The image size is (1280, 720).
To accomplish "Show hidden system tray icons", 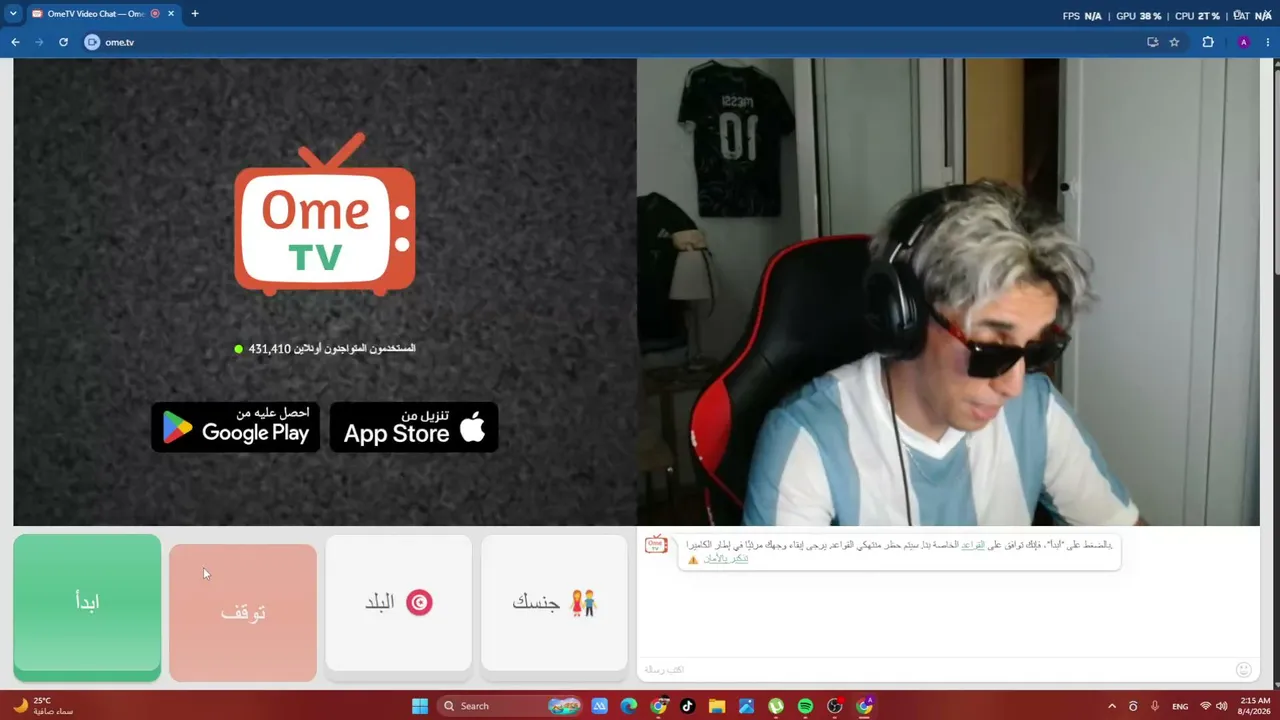I will click(x=1112, y=706).
